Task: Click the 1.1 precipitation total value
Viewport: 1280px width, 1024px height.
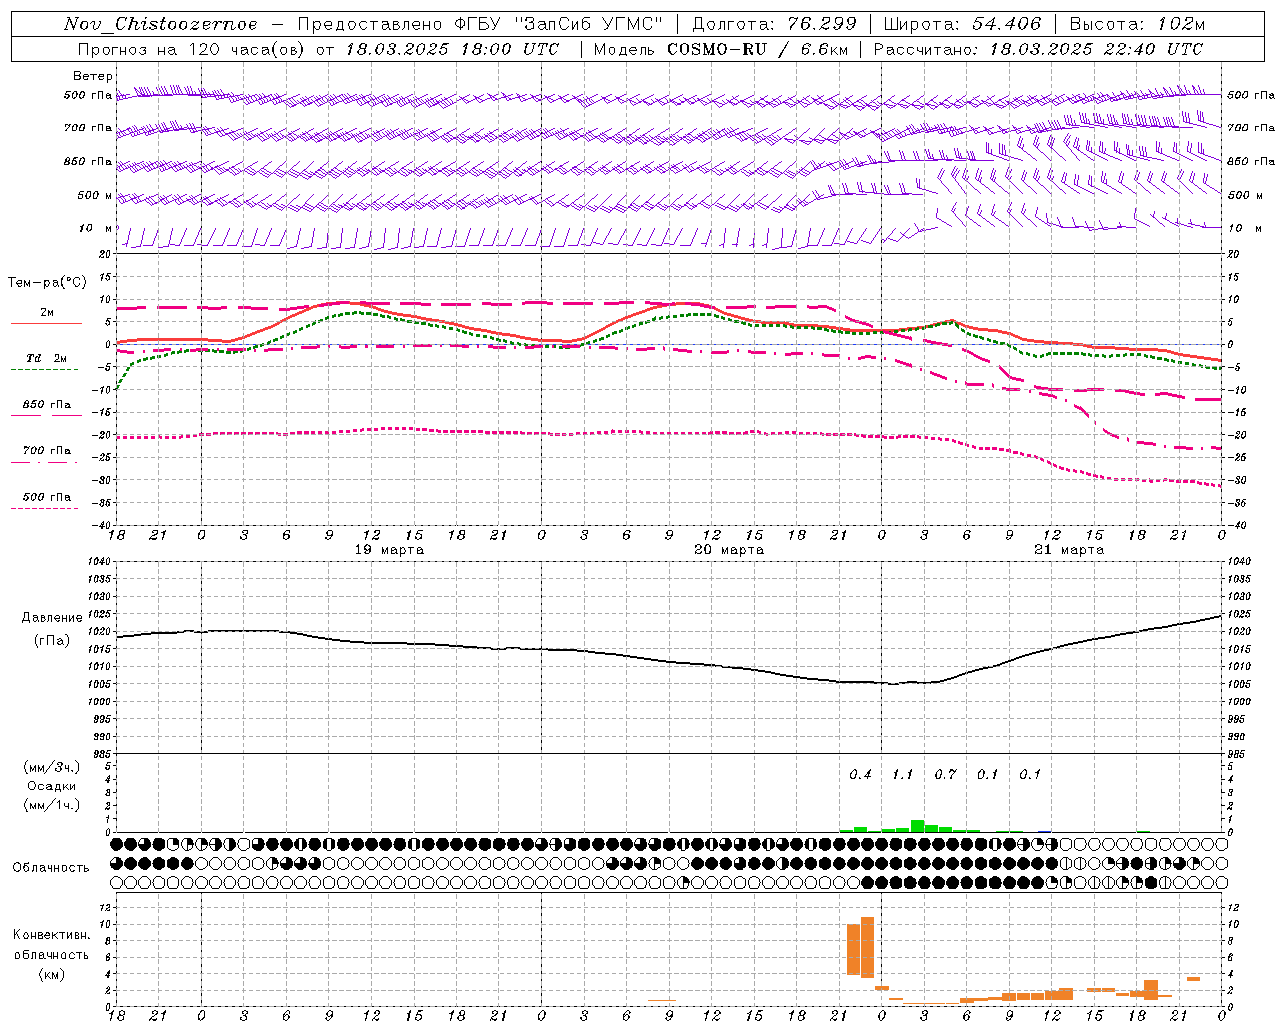Action: [x=903, y=774]
